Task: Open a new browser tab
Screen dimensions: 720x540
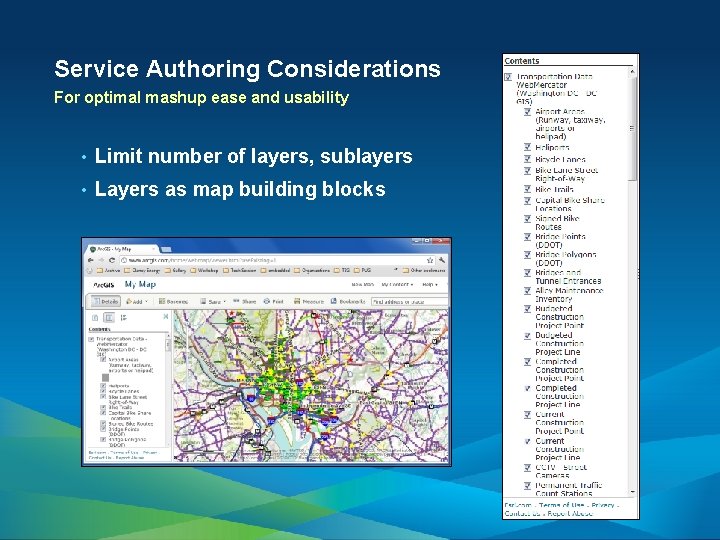Action: (x=166, y=249)
